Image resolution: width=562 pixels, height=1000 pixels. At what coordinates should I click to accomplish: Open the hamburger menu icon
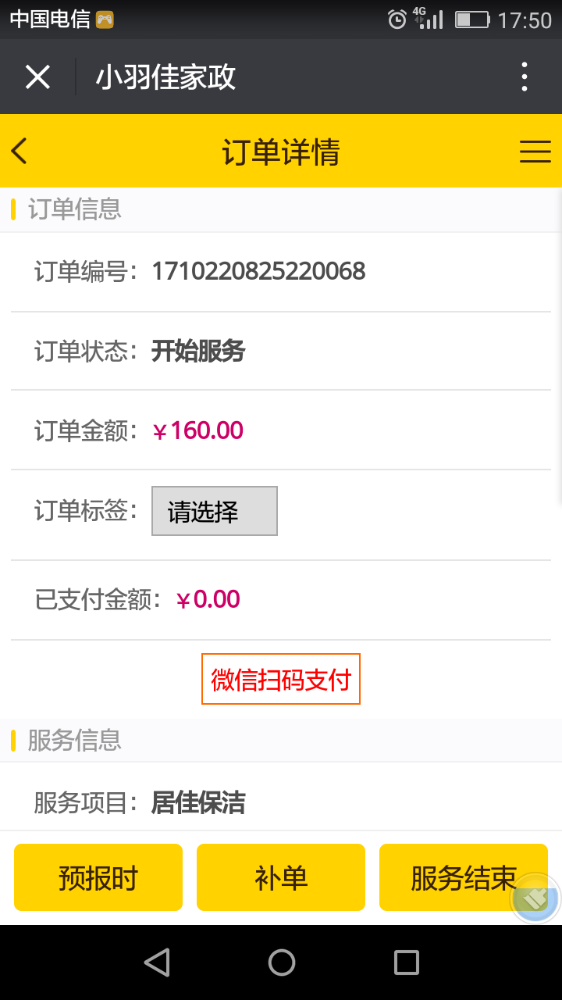coord(535,152)
